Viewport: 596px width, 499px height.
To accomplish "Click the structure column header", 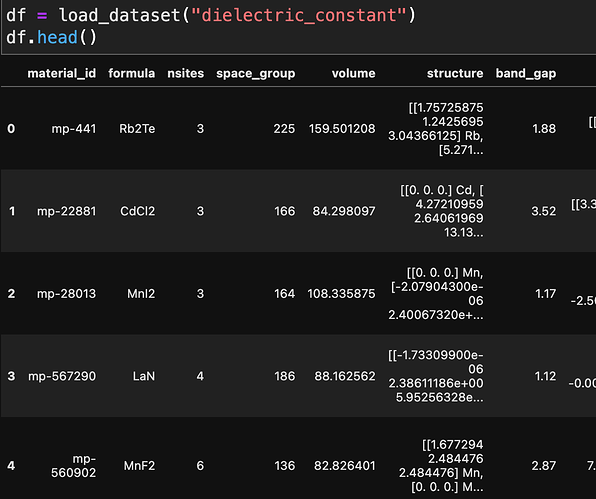I will tap(455, 73).
